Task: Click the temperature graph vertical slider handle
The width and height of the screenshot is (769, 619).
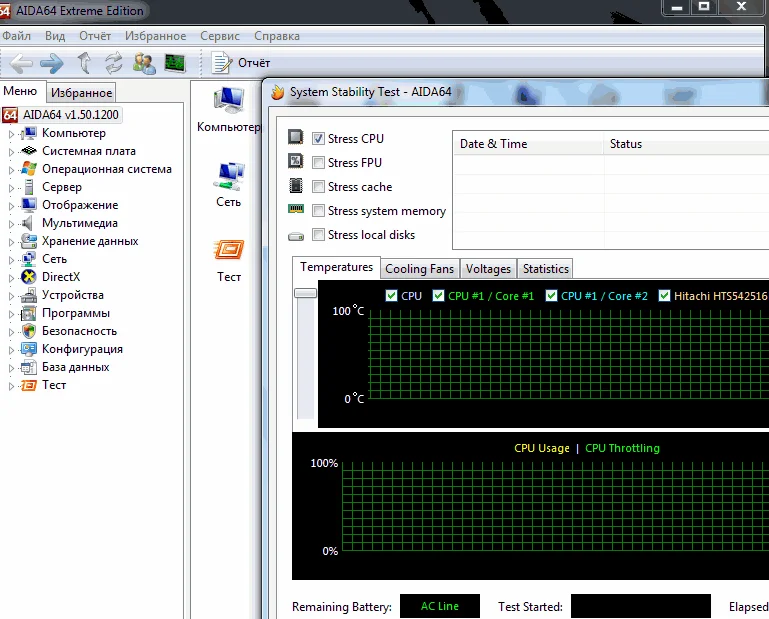Action: [x=306, y=293]
